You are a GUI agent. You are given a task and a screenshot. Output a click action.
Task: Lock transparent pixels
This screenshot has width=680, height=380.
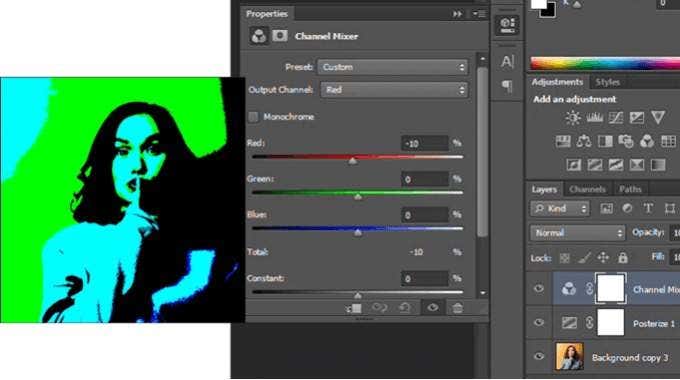(564, 258)
